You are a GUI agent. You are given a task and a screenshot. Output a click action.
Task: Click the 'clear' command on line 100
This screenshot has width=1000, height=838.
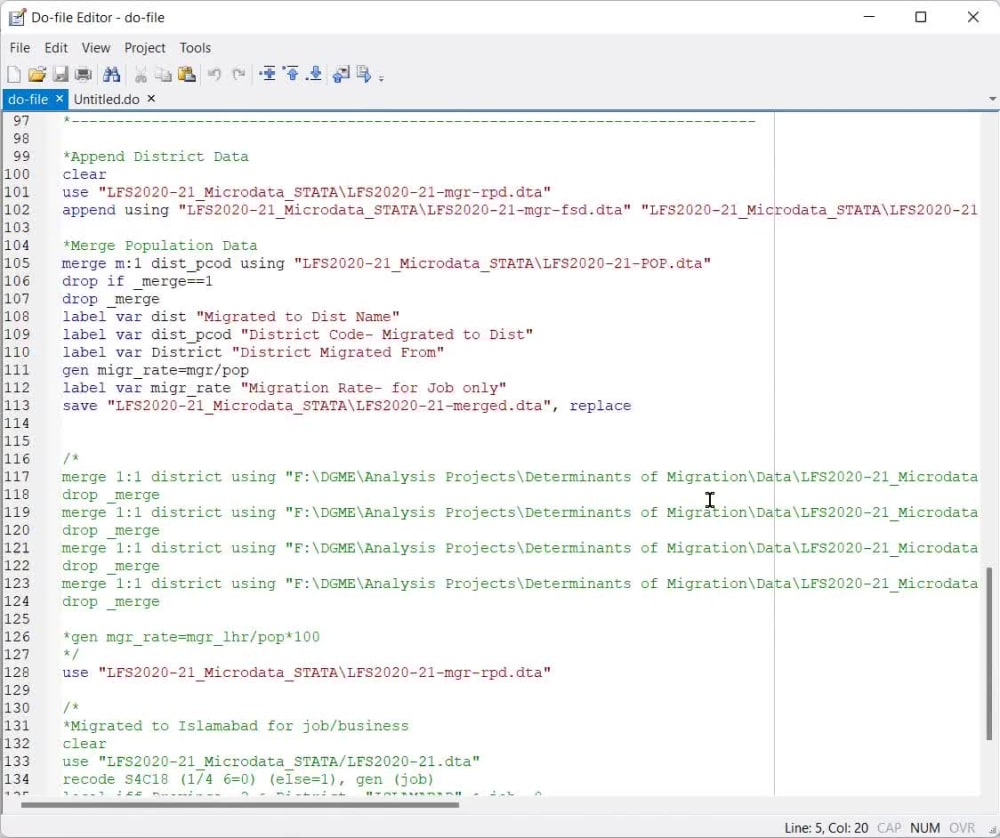(x=84, y=175)
